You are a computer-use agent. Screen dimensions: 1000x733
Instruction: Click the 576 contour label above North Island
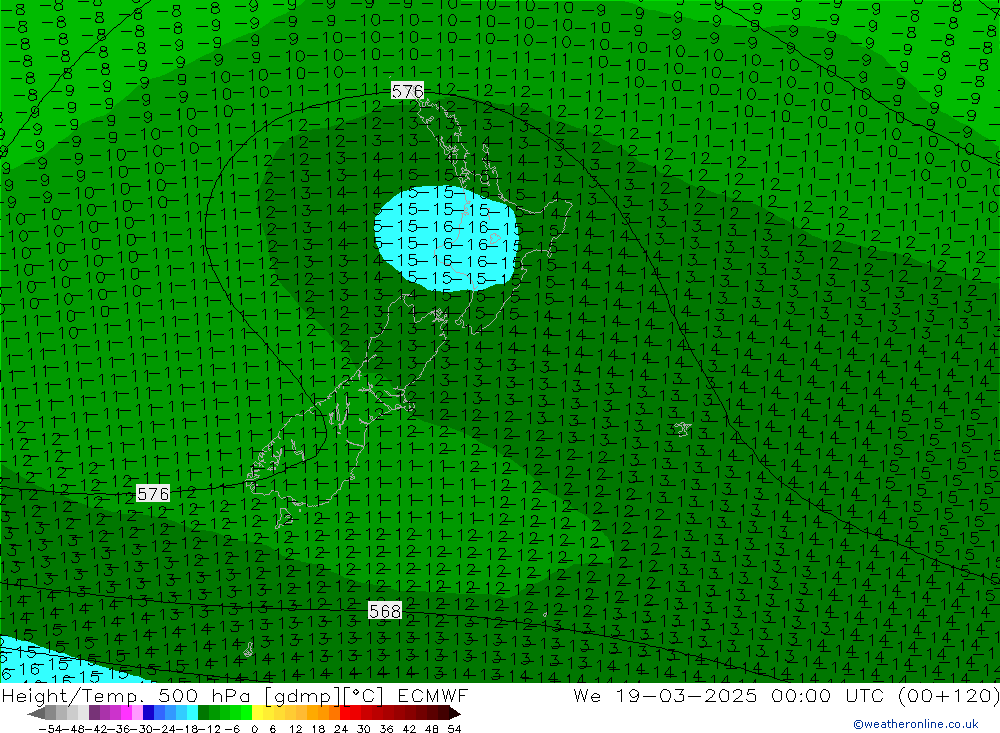(408, 91)
